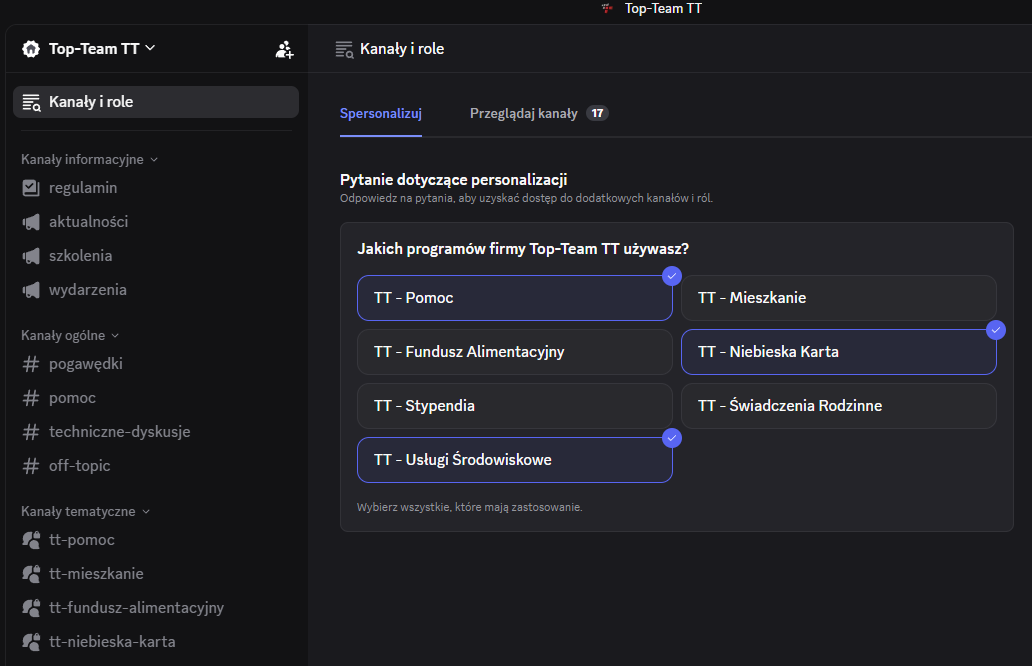Select the TT - Świadczenia Rodzinne option
1032x666 pixels.
tap(838, 406)
